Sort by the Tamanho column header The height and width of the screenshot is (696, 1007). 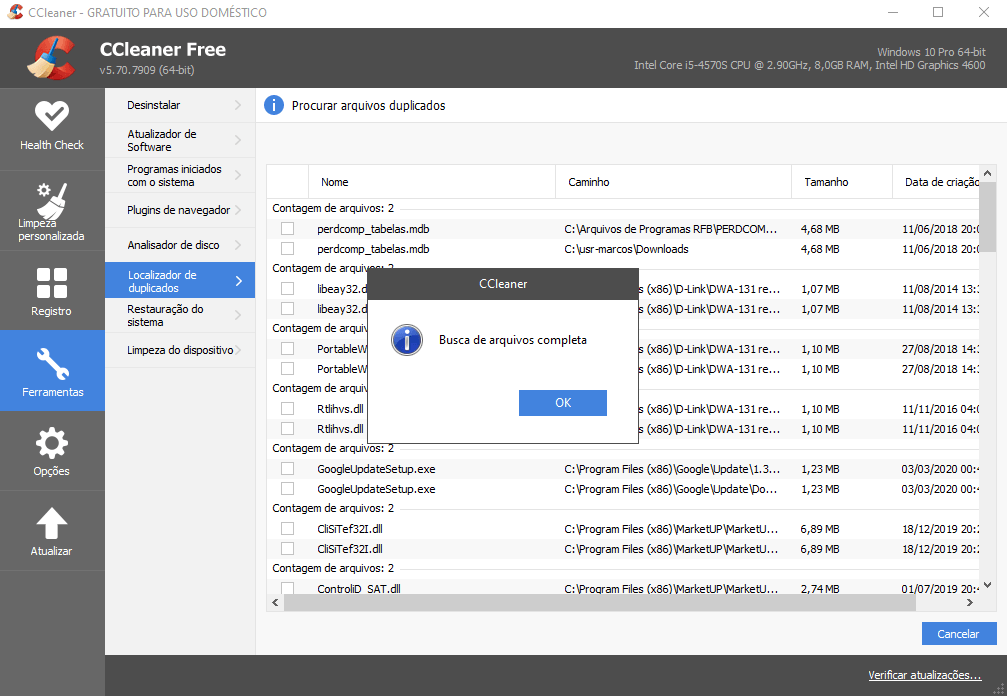(x=841, y=182)
